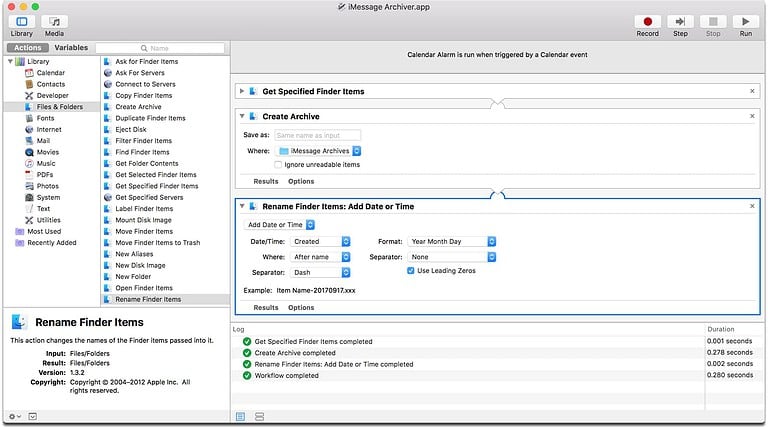Image resolution: width=768 pixels, height=427 pixels.
Task: Show Results in Rename Finder Items action
Action: pos(265,308)
